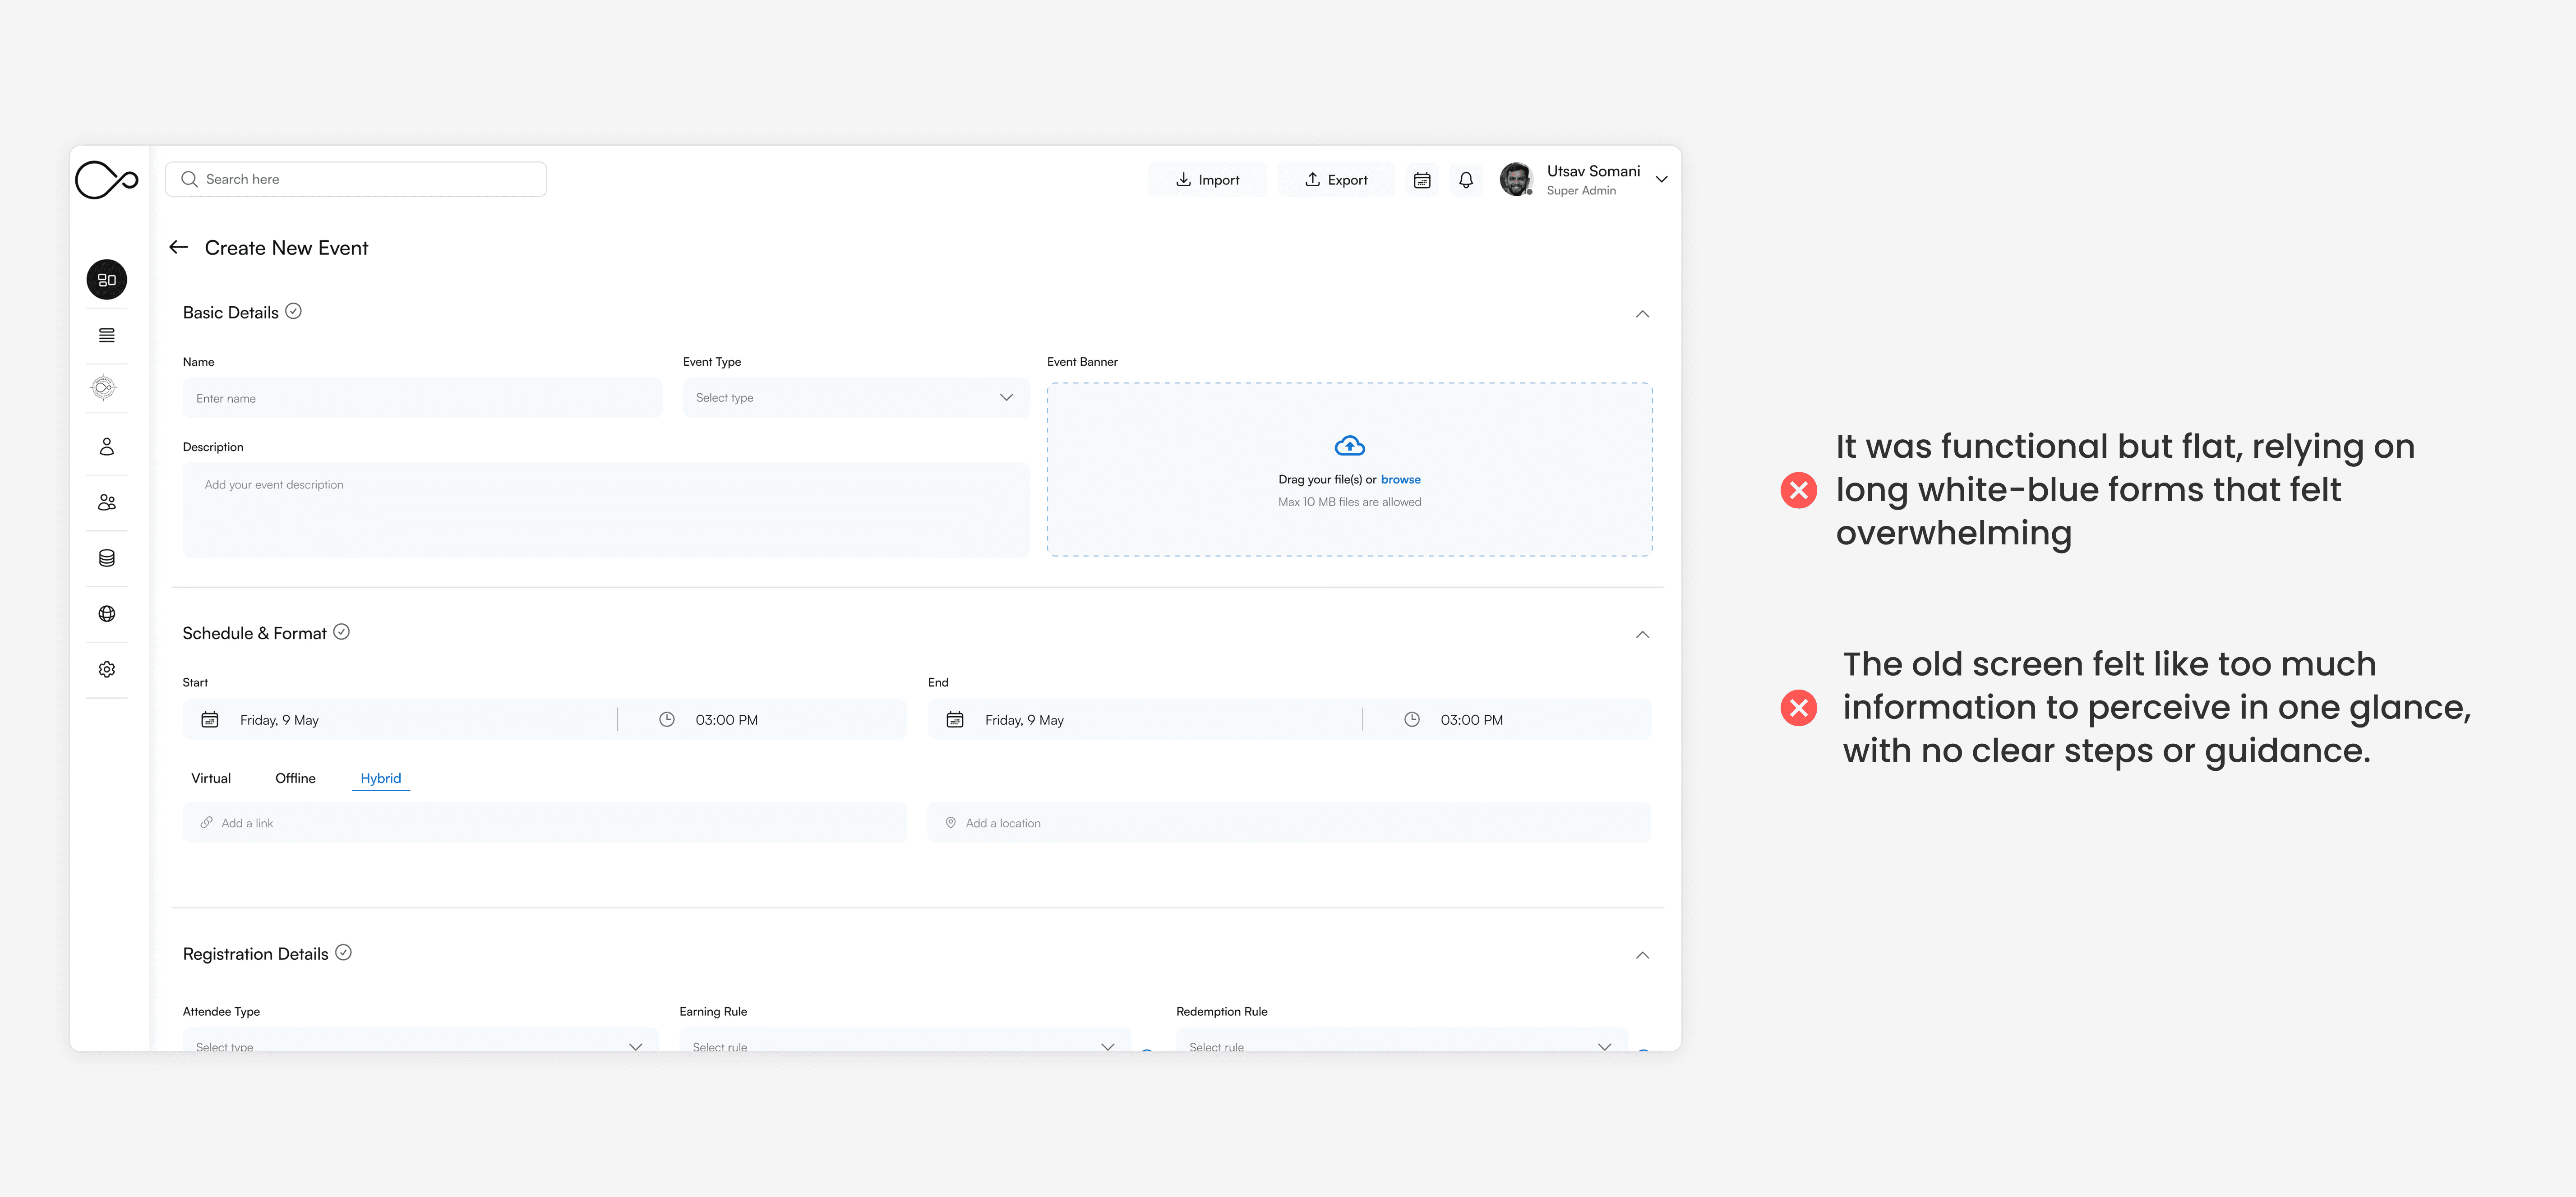
Task: Collapse the Schedule & Format section
Action: 1642,635
